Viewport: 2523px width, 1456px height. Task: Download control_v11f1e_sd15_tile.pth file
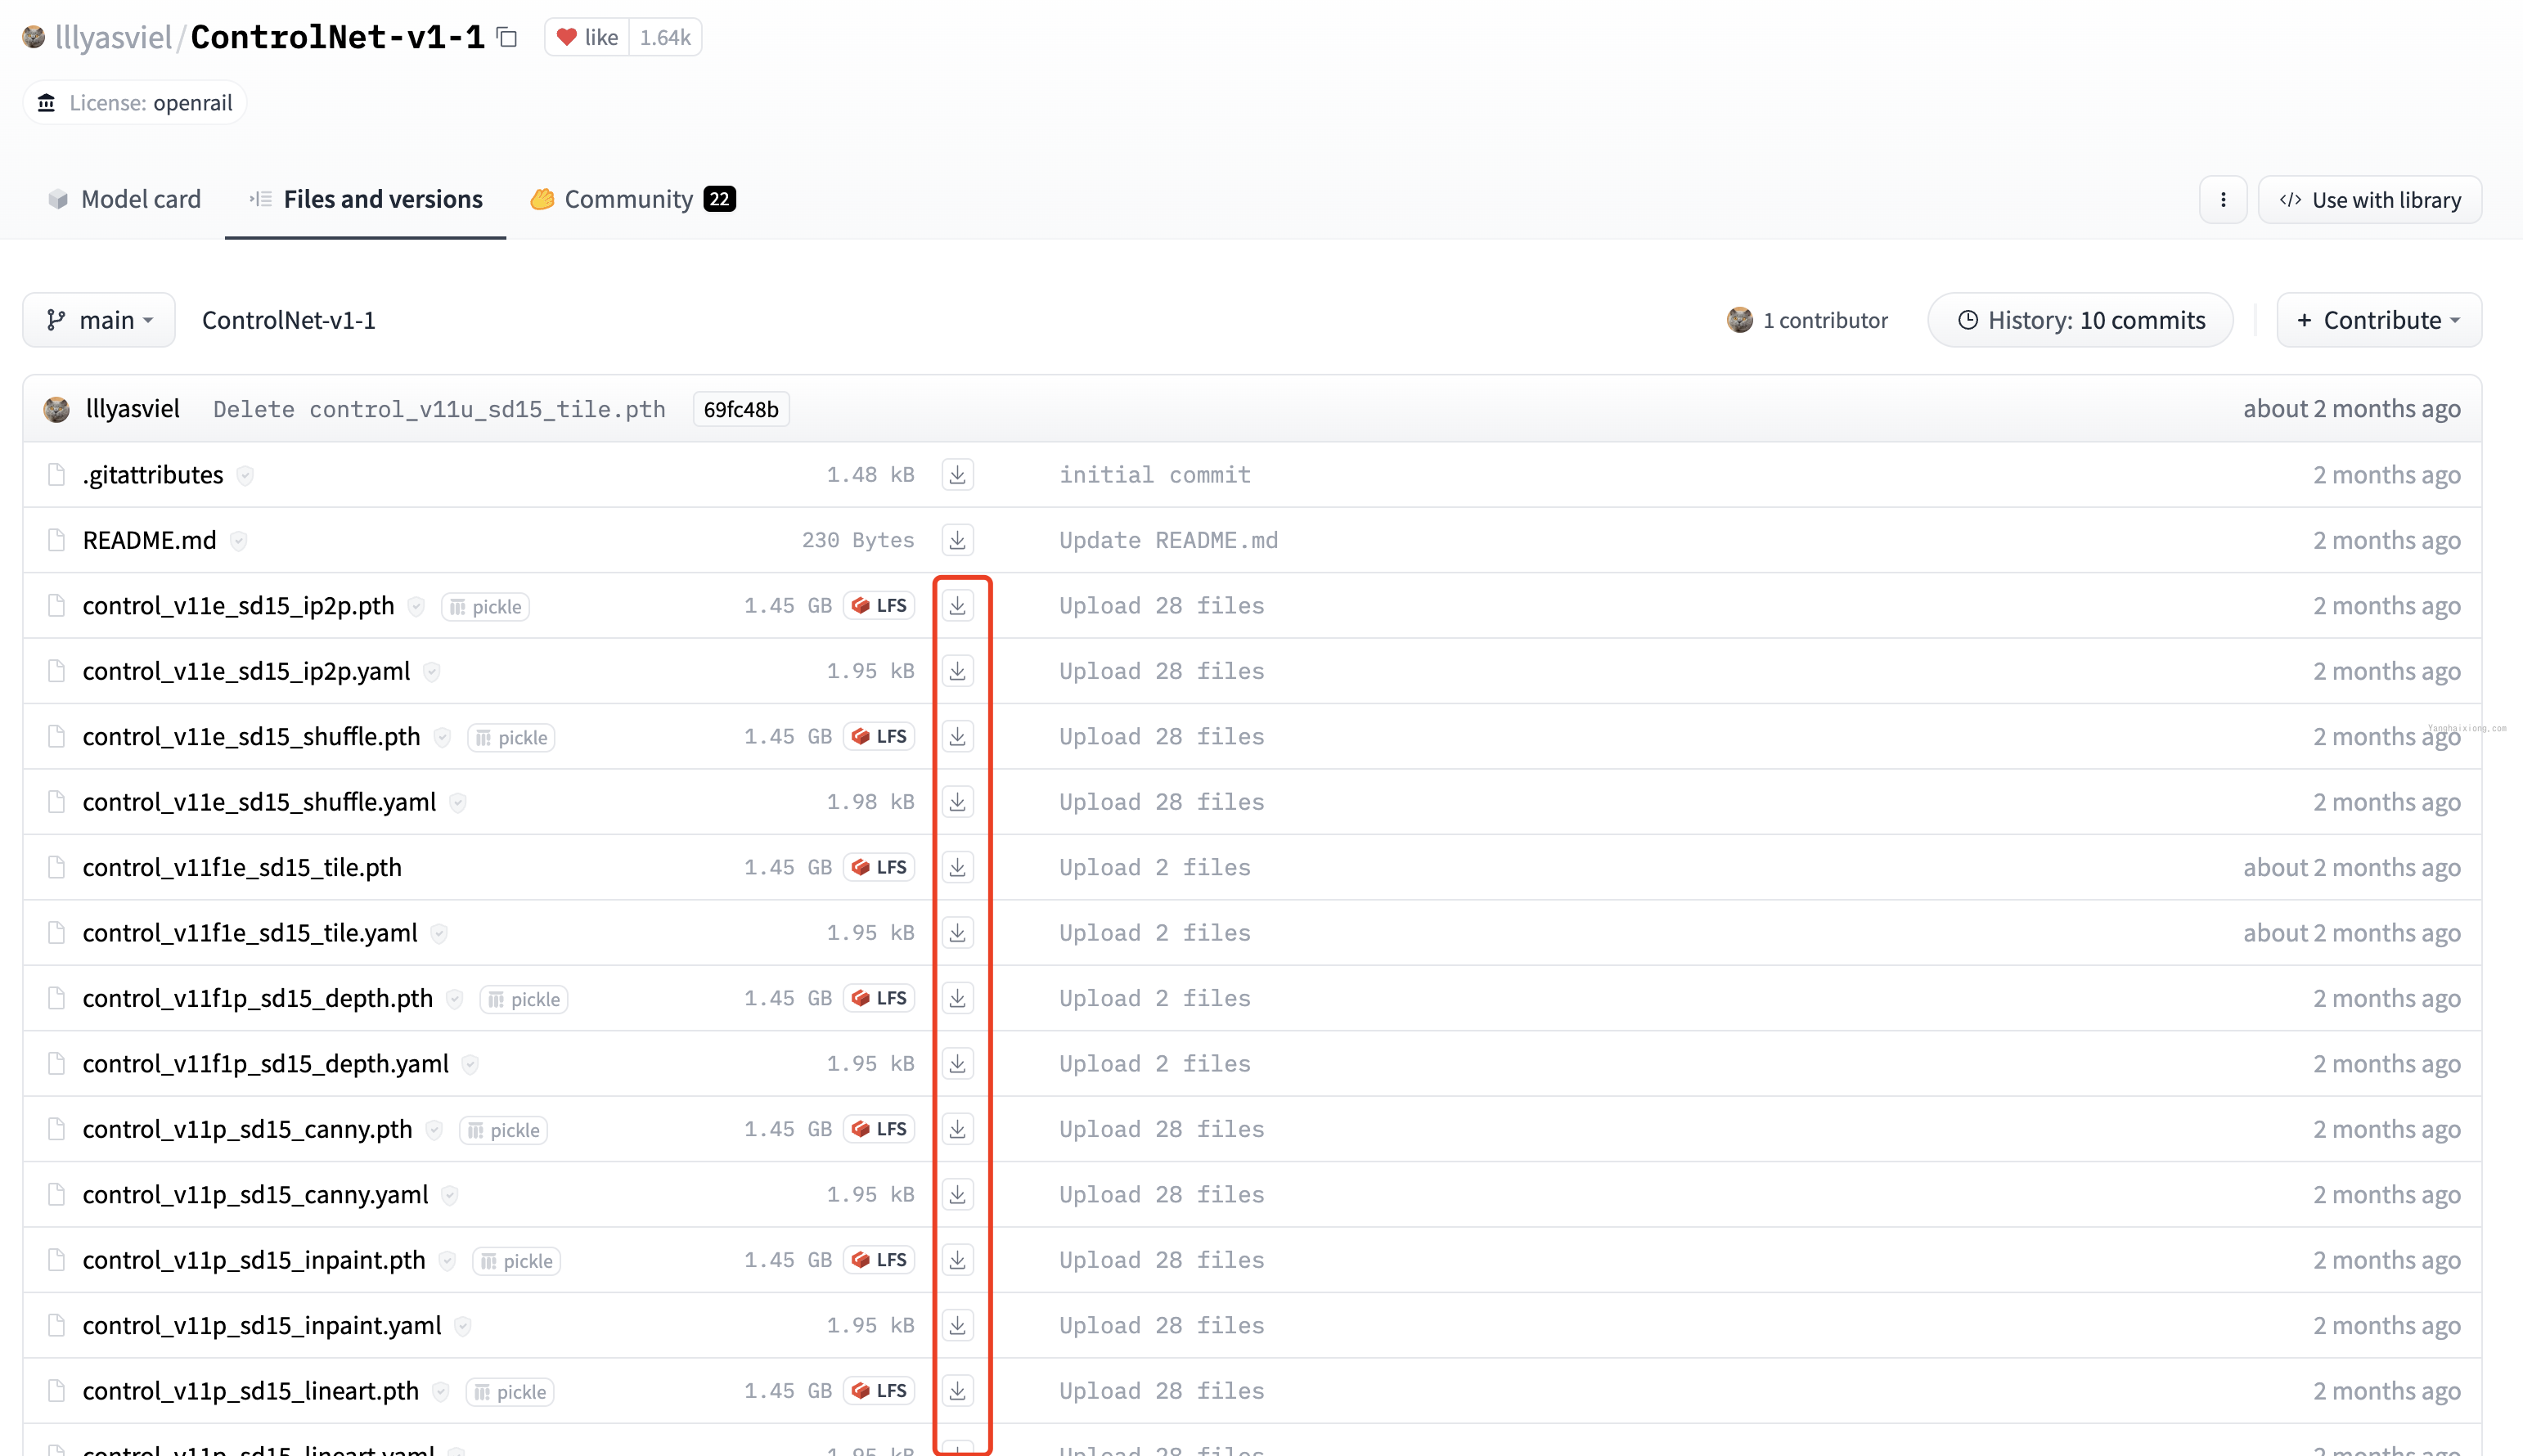click(x=957, y=868)
